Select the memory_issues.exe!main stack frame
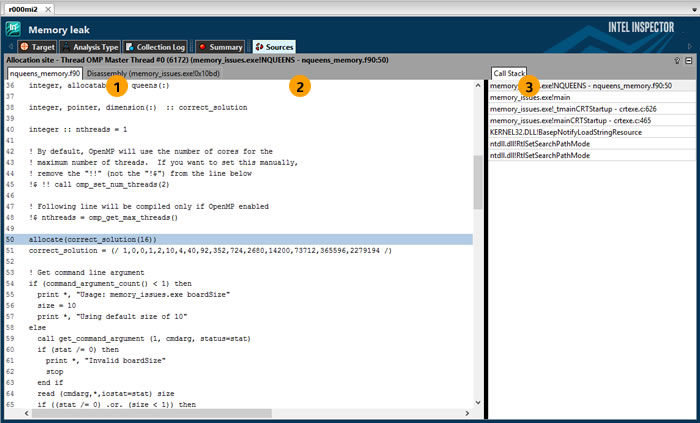Image resolution: width=700 pixels, height=423 pixels. click(529, 97)
